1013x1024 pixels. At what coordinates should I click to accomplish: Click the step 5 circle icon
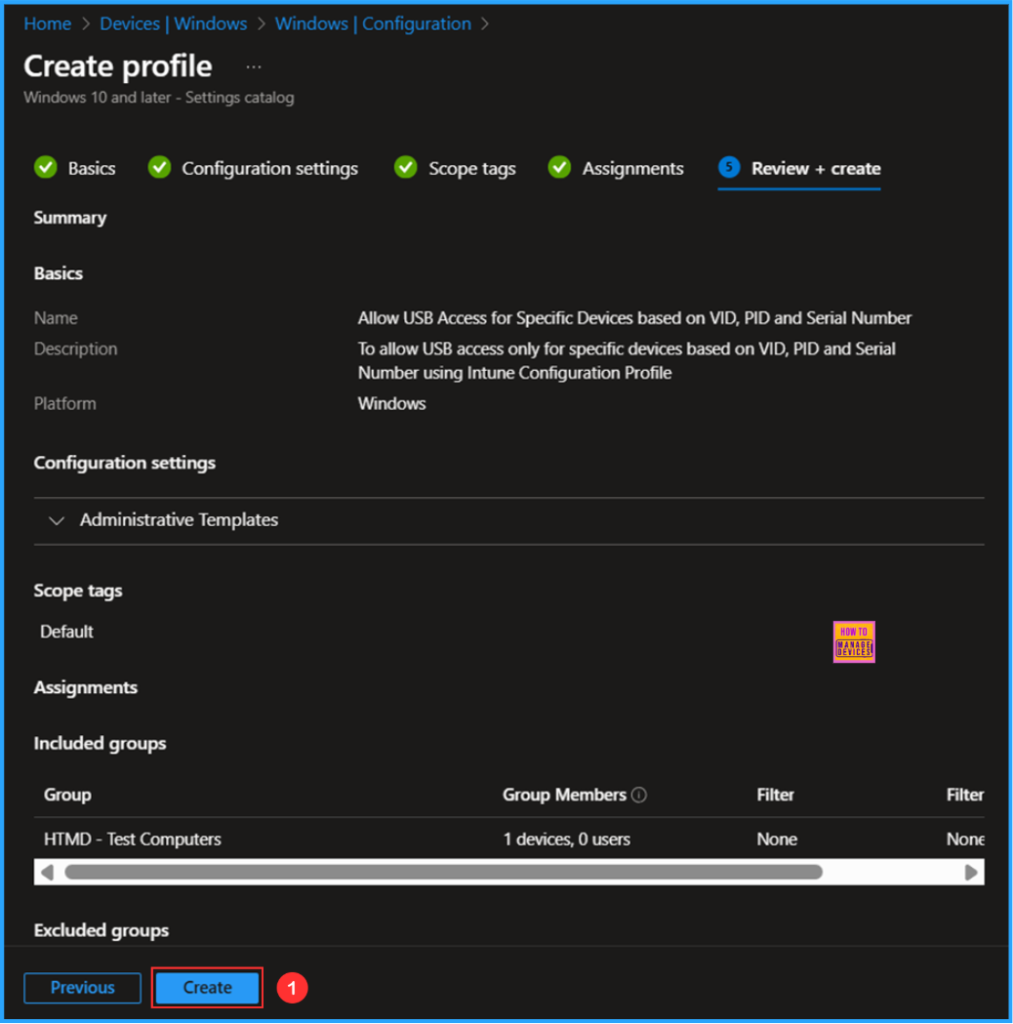click(729, 167)
